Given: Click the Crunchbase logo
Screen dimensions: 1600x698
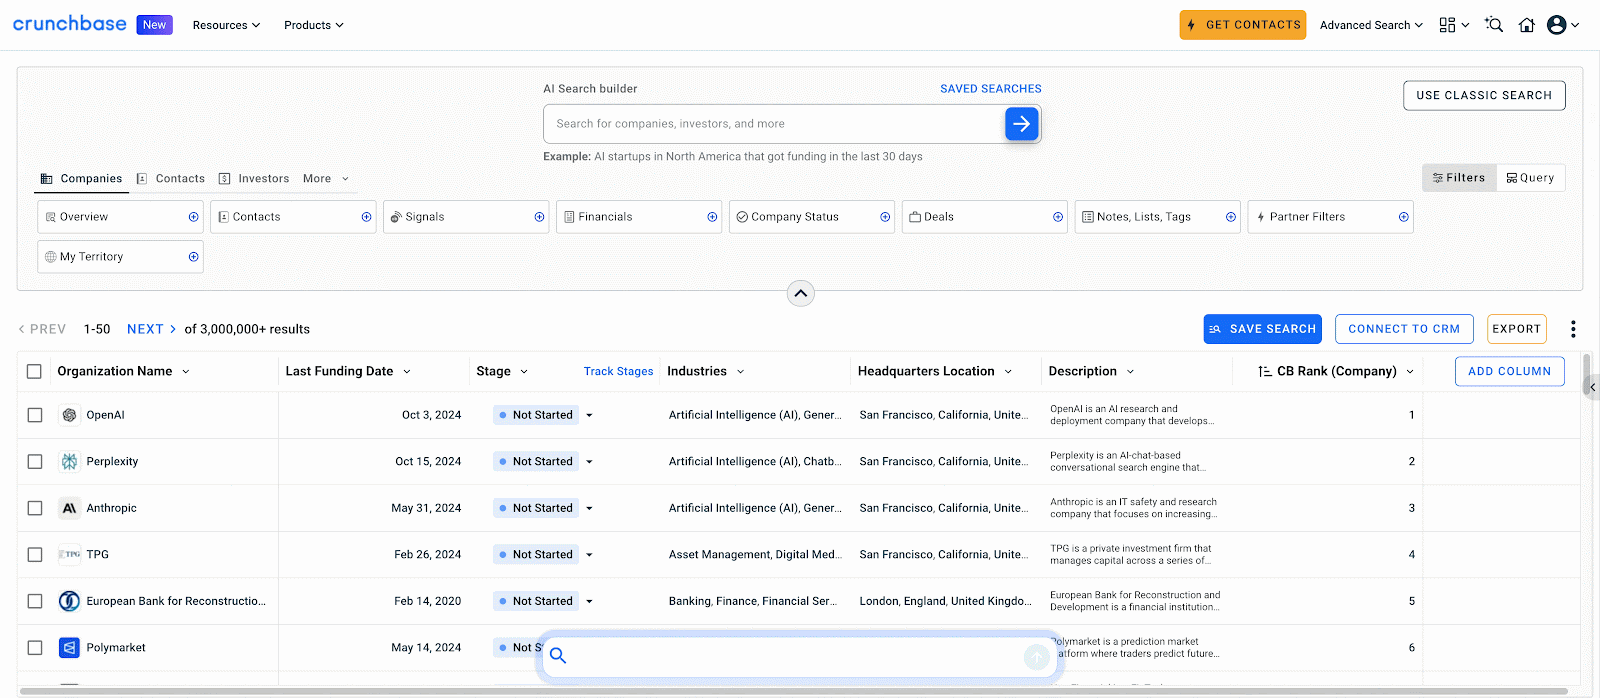Looking at the screenshot, I should (70, 23).
